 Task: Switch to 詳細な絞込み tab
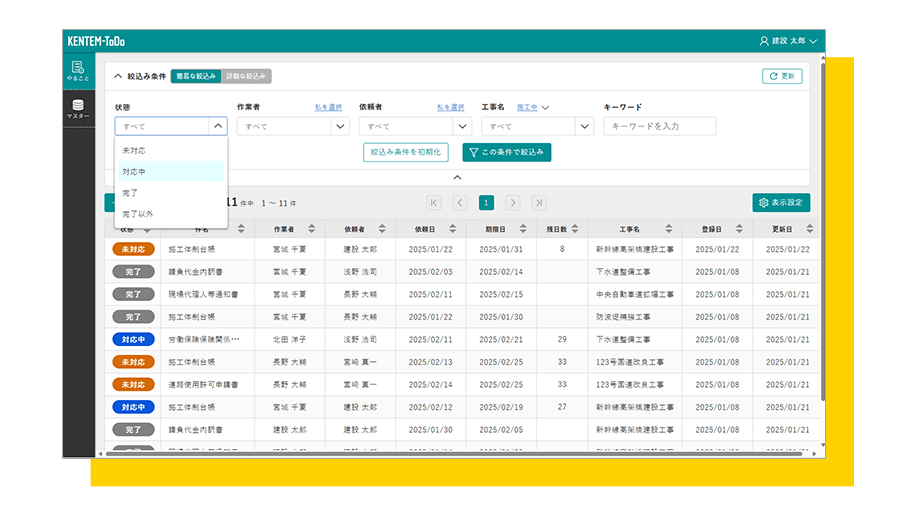click(246, 76)
